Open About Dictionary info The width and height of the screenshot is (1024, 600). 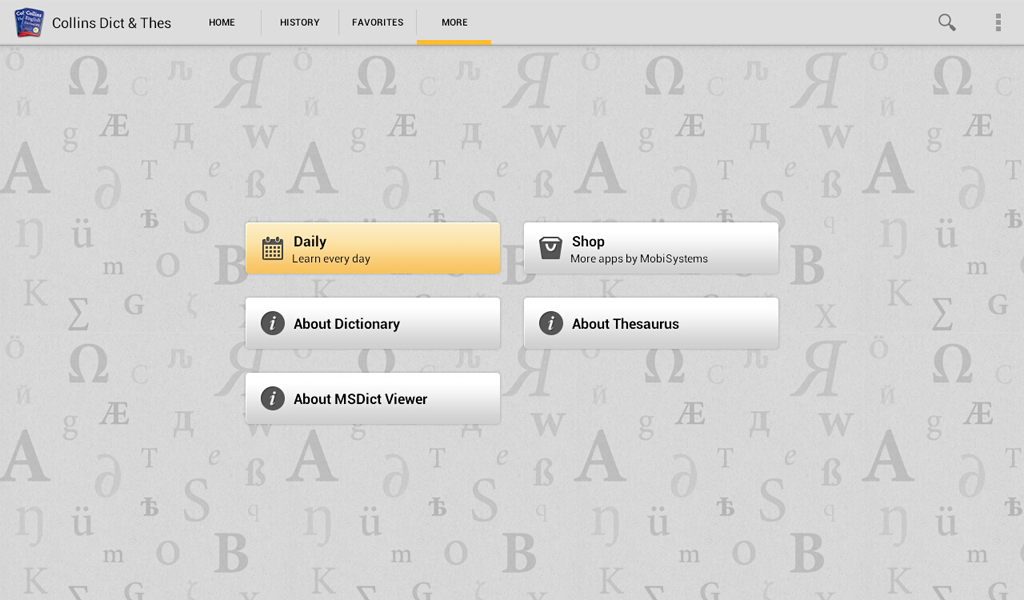[373, 323]
